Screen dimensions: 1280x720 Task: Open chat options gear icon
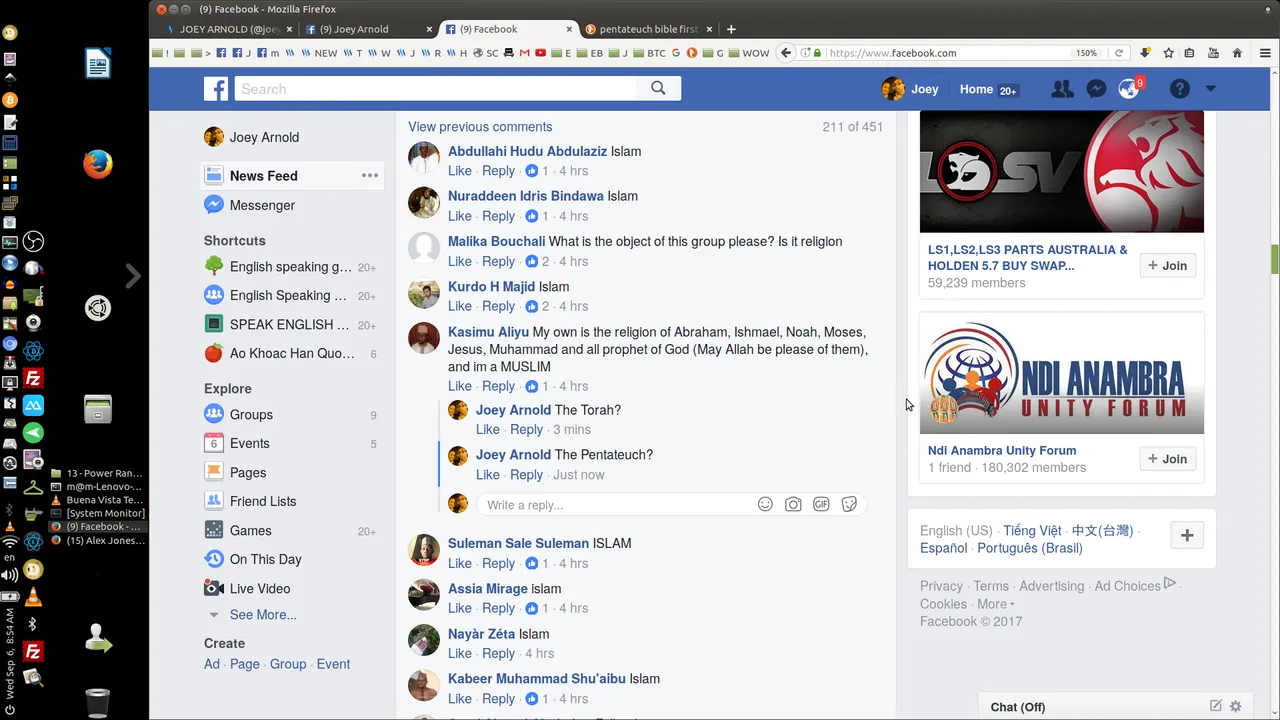click(1236, 706)
